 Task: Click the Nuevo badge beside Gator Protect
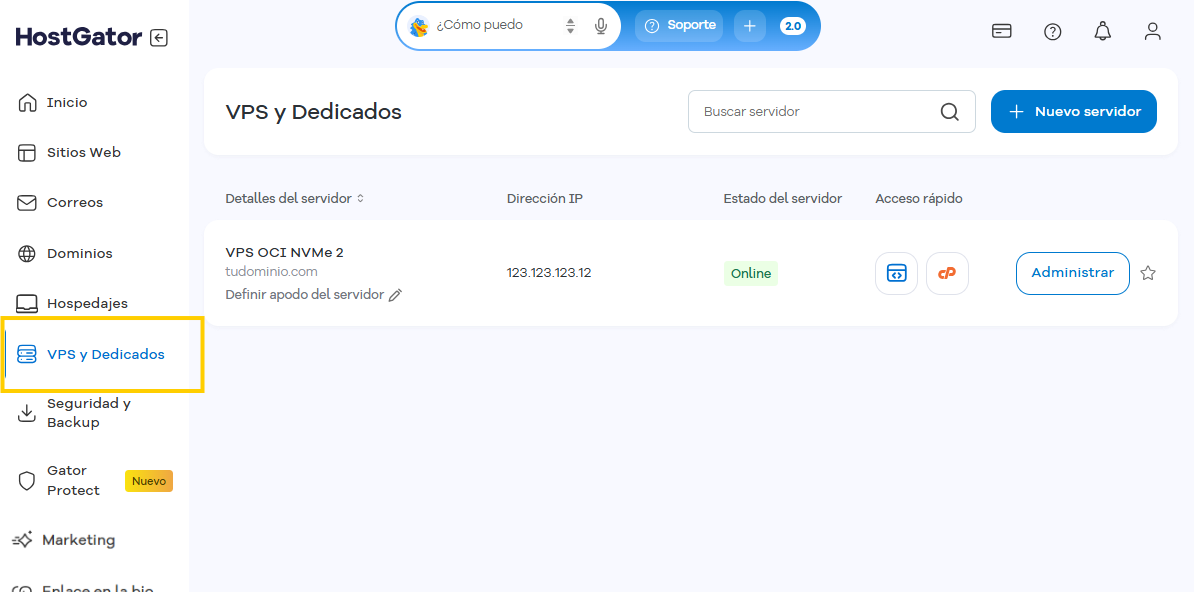point(148,481)
